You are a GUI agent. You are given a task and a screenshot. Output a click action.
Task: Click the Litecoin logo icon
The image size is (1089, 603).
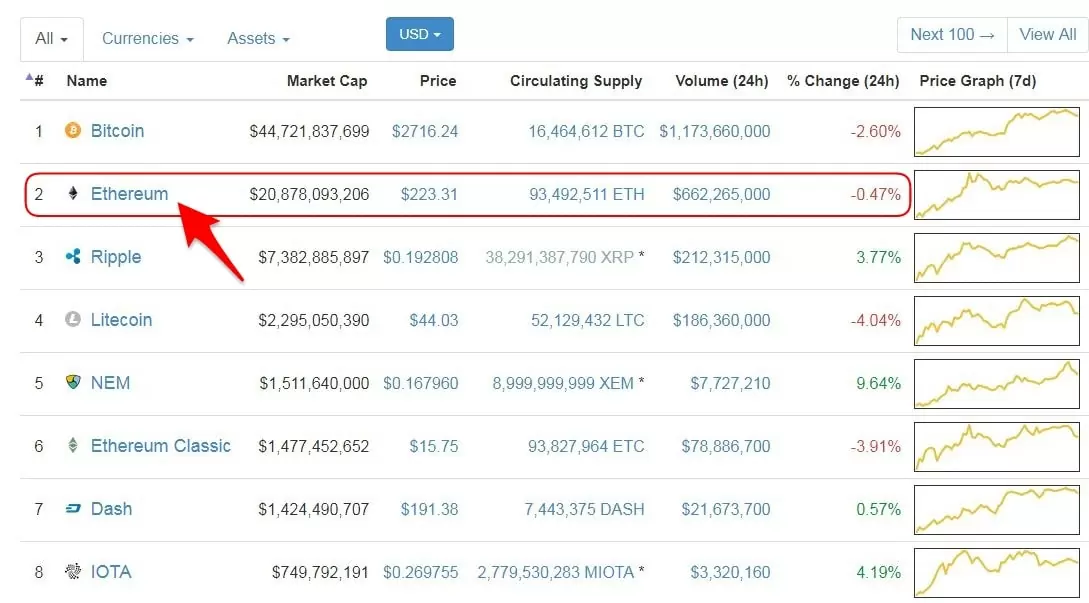pos(73,319)
